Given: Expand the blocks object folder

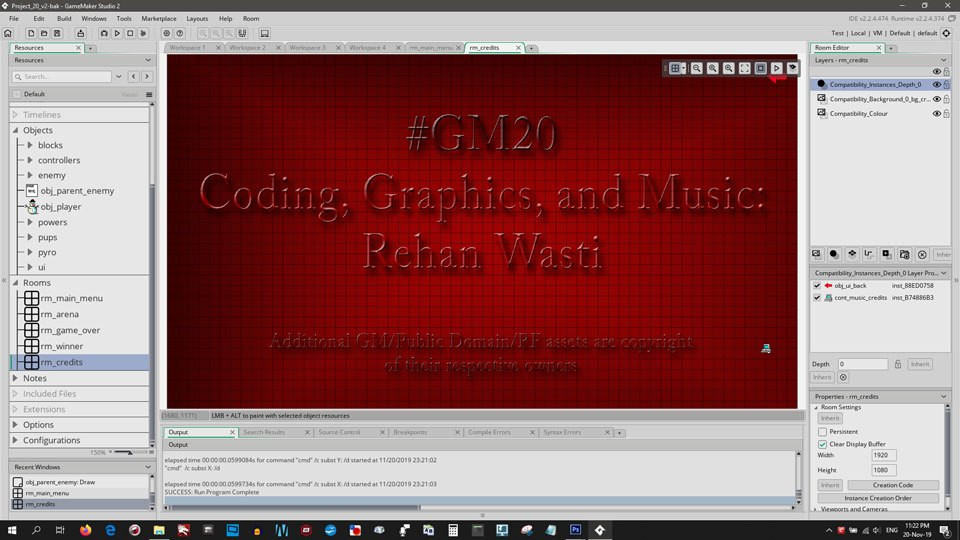Looking at the screenshot, I should pyautogui.click(x=30, y=145).
